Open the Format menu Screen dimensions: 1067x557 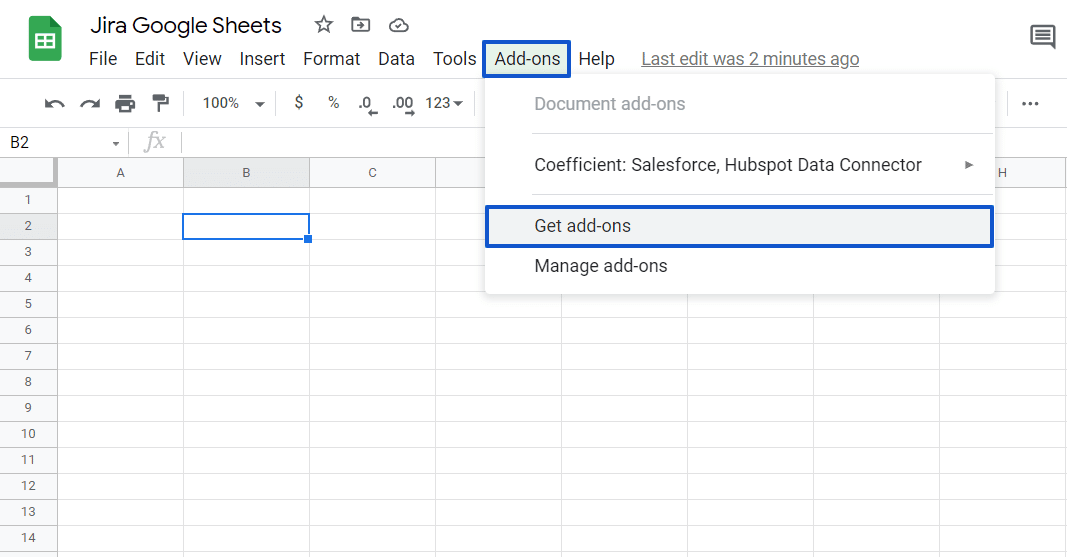(x=331, y=59)
